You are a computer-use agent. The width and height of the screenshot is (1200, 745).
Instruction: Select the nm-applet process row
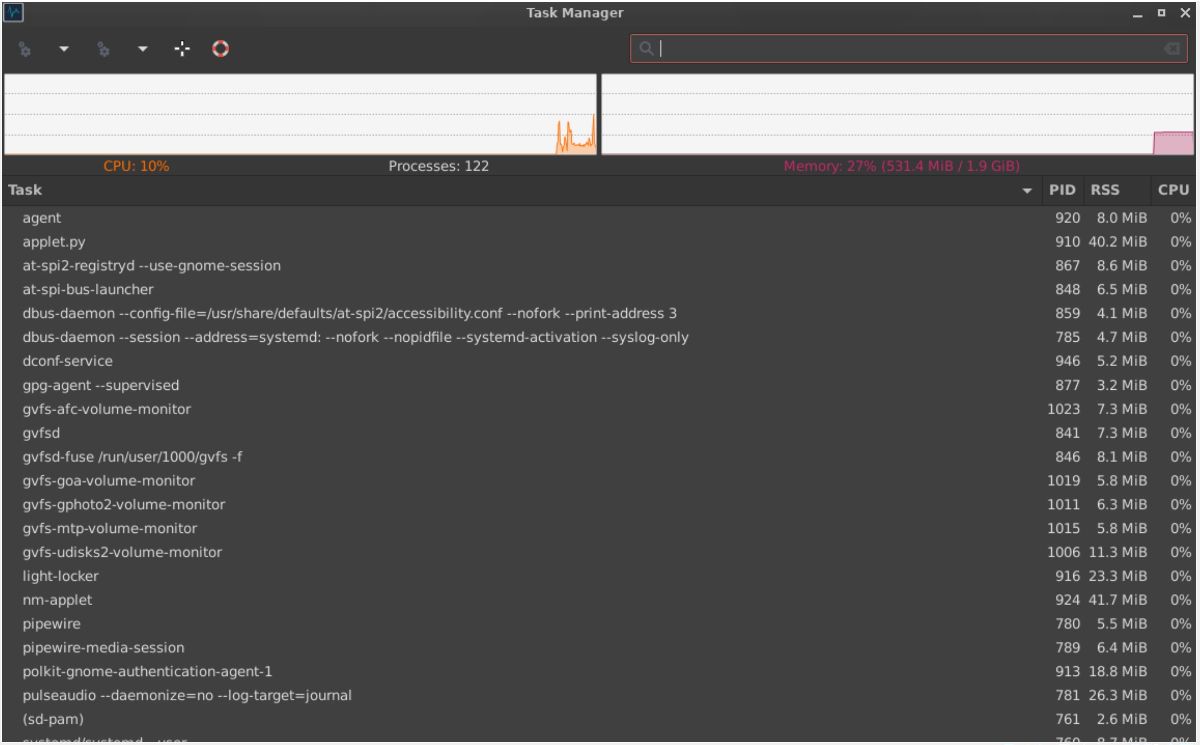click(600, 600)
